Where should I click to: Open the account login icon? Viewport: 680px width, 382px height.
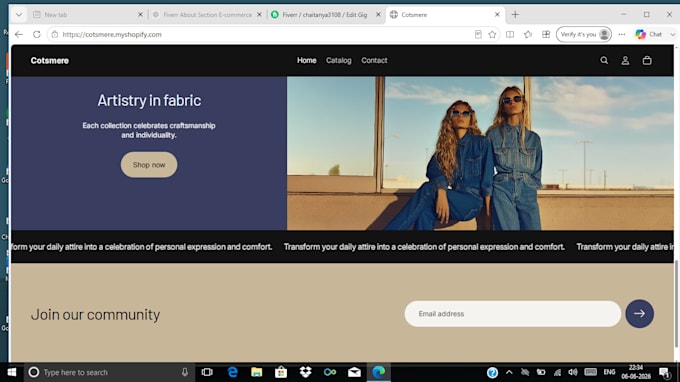pyautogui.click(x=625, y=60)
